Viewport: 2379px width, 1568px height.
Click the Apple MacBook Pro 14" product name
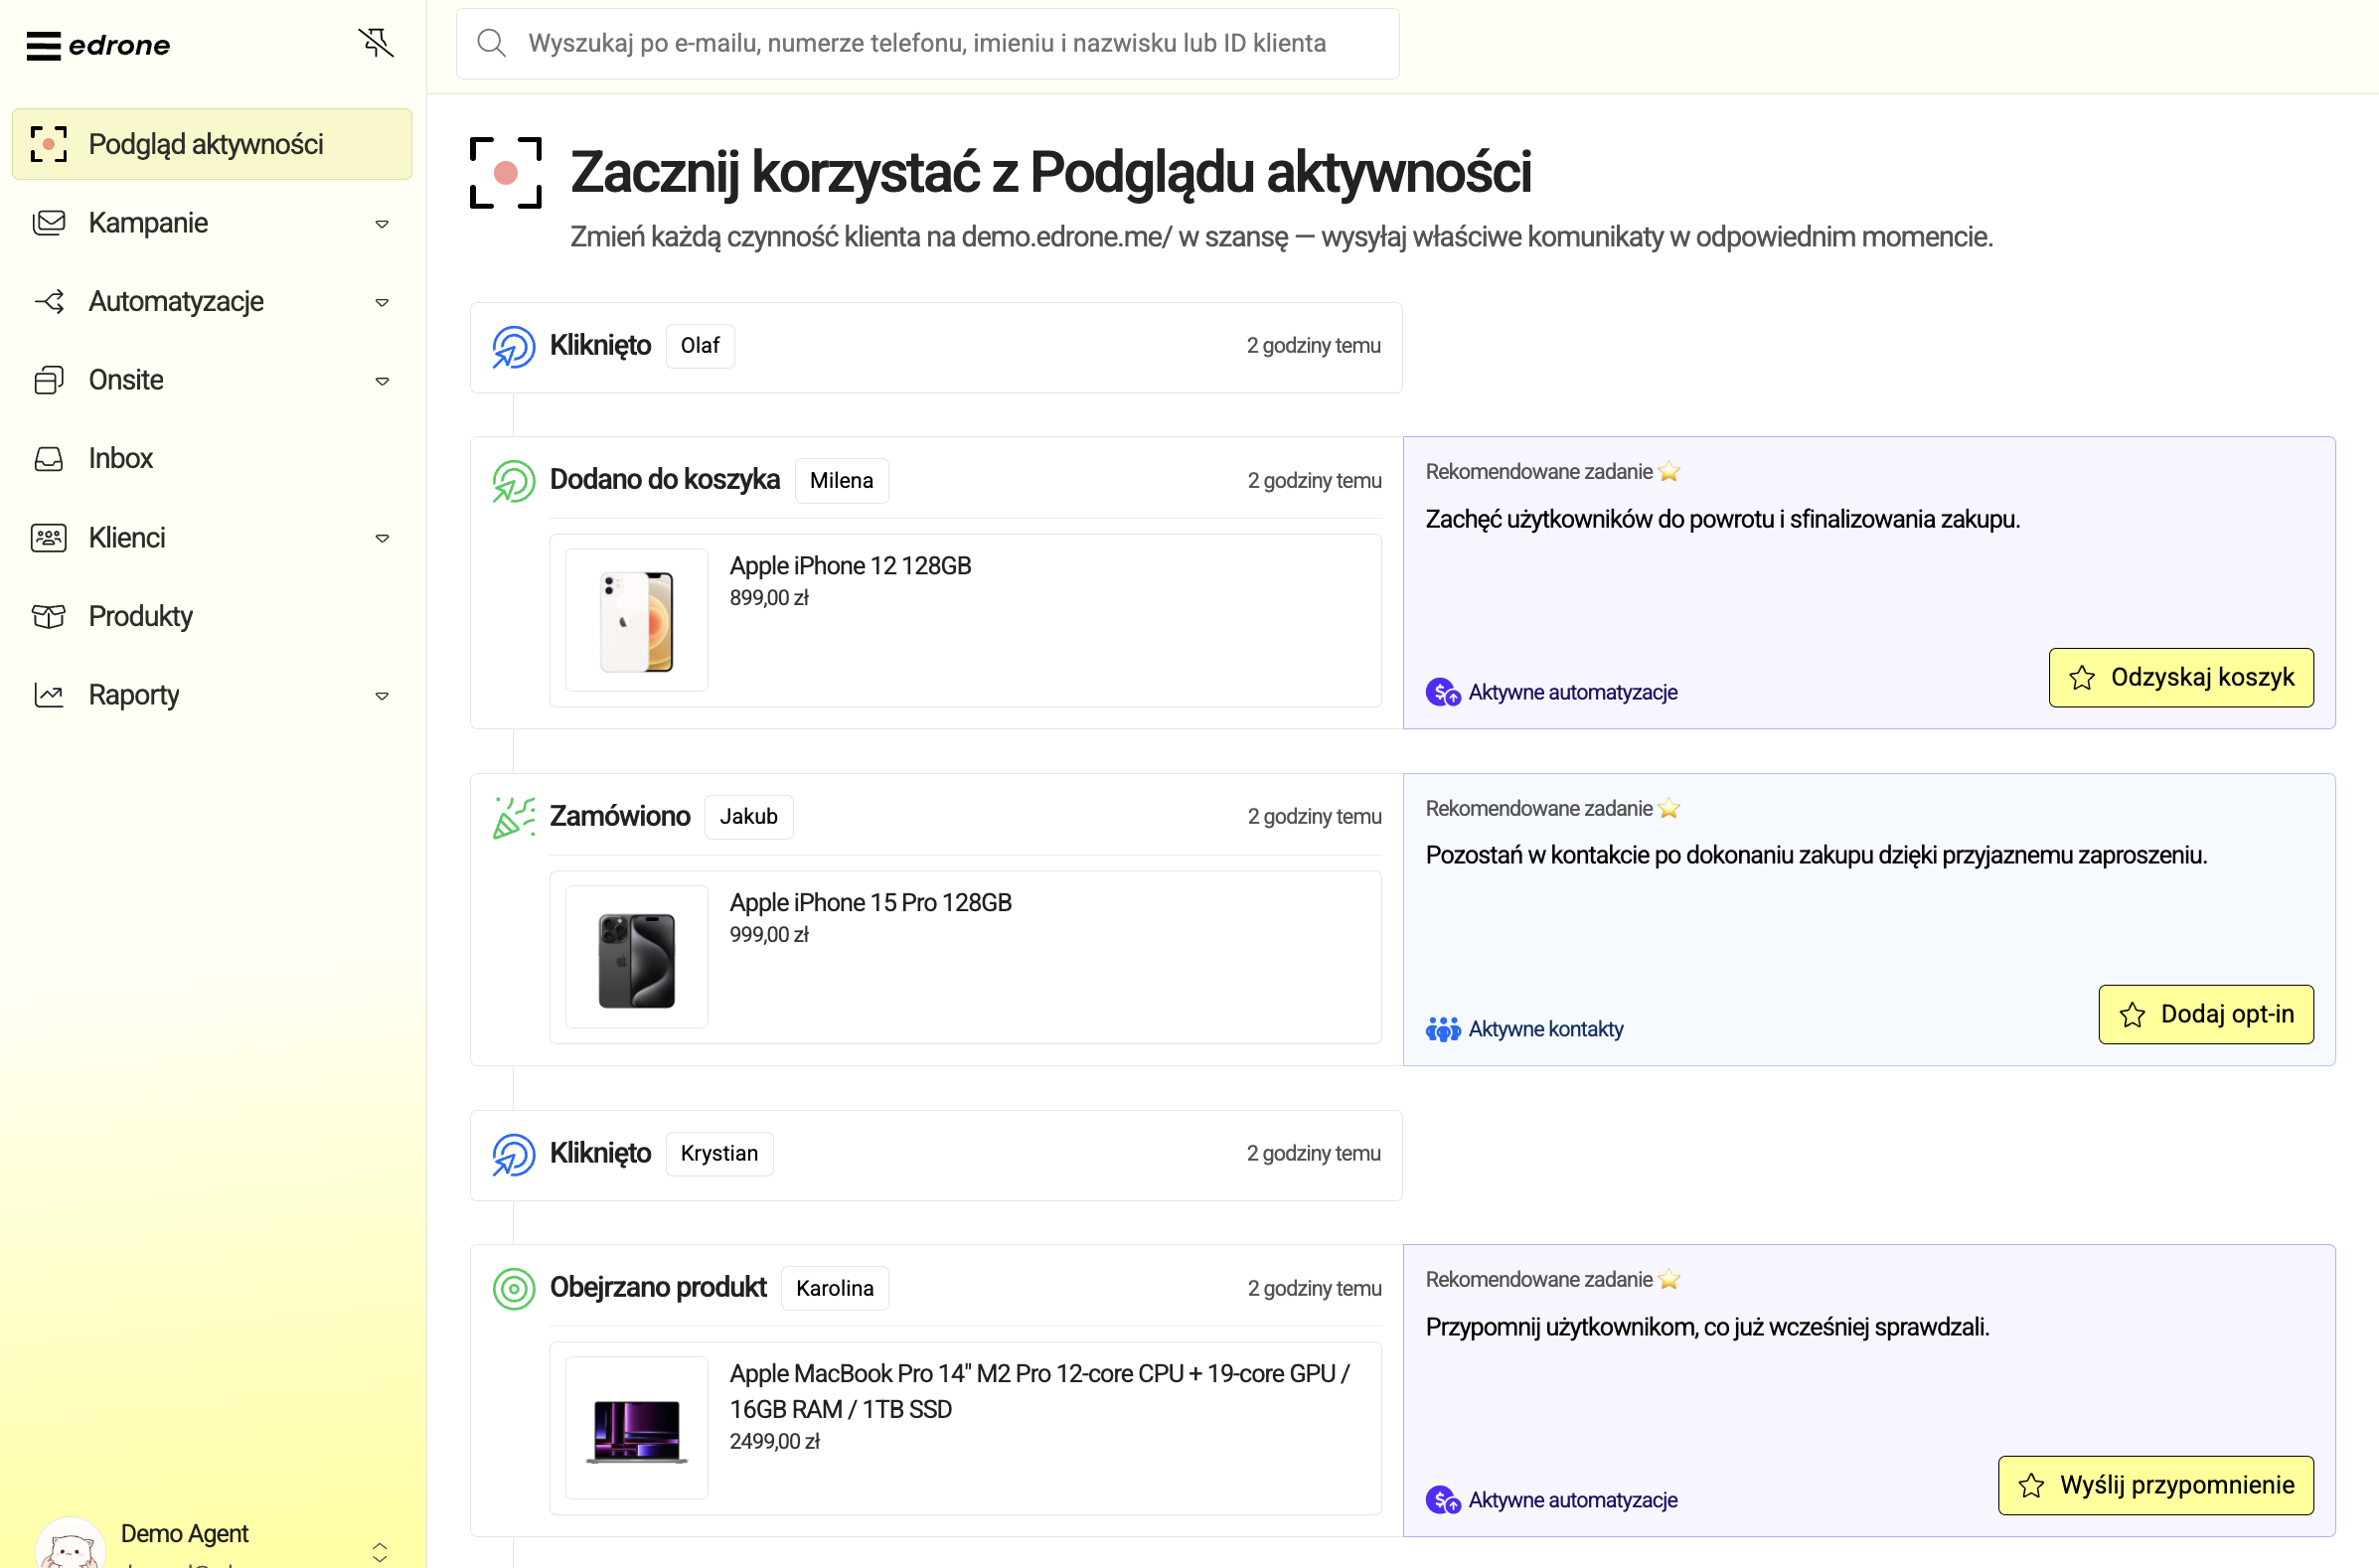1040,1392
